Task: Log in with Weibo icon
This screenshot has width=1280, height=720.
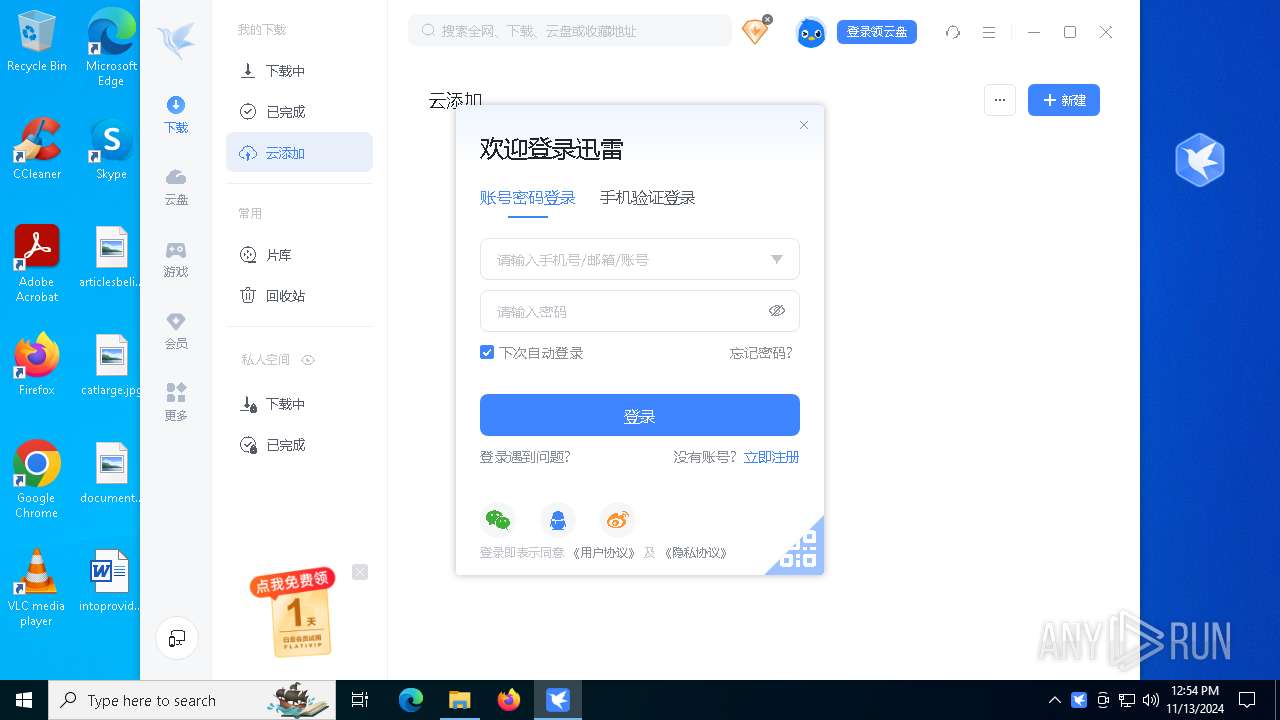Action: click(618, 519)
